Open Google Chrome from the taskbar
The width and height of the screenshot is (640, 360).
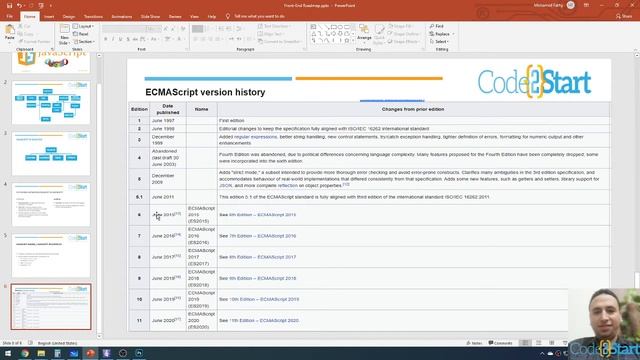click(x=25, y=353)
